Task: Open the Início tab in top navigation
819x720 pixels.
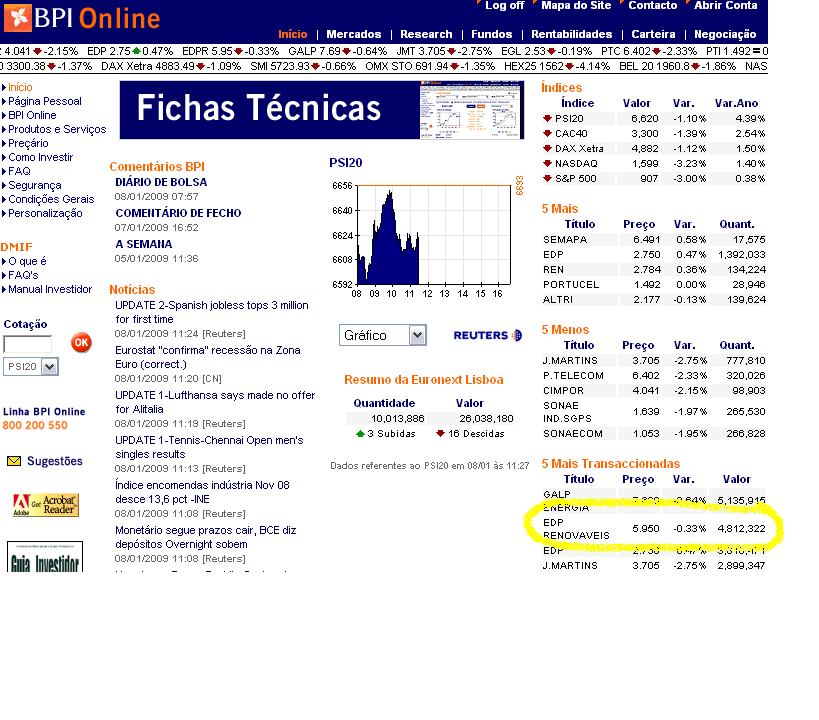Action: pos(292,34)
